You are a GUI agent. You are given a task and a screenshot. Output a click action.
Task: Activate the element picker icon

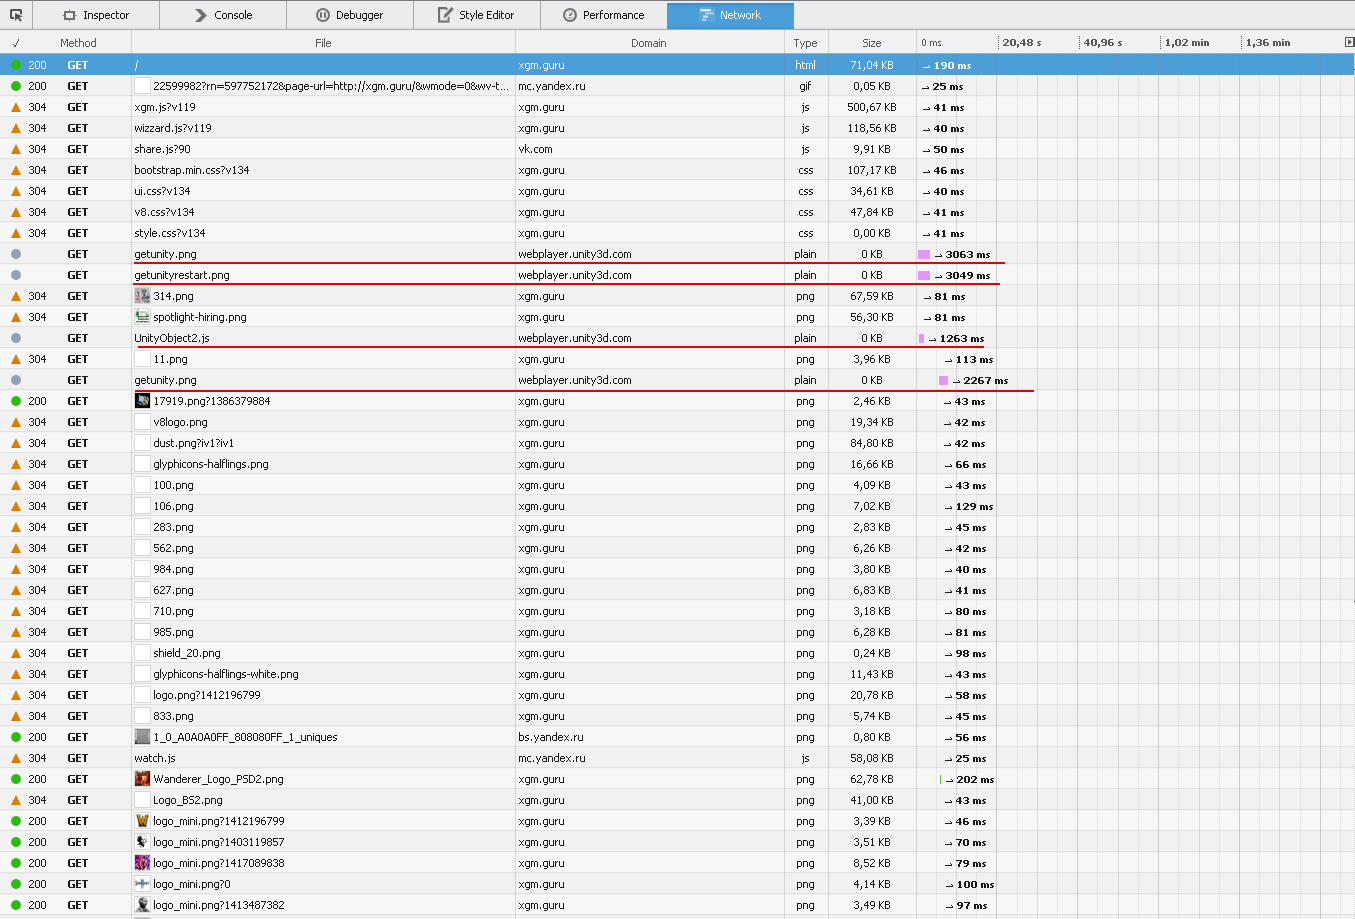pos(16,15)
